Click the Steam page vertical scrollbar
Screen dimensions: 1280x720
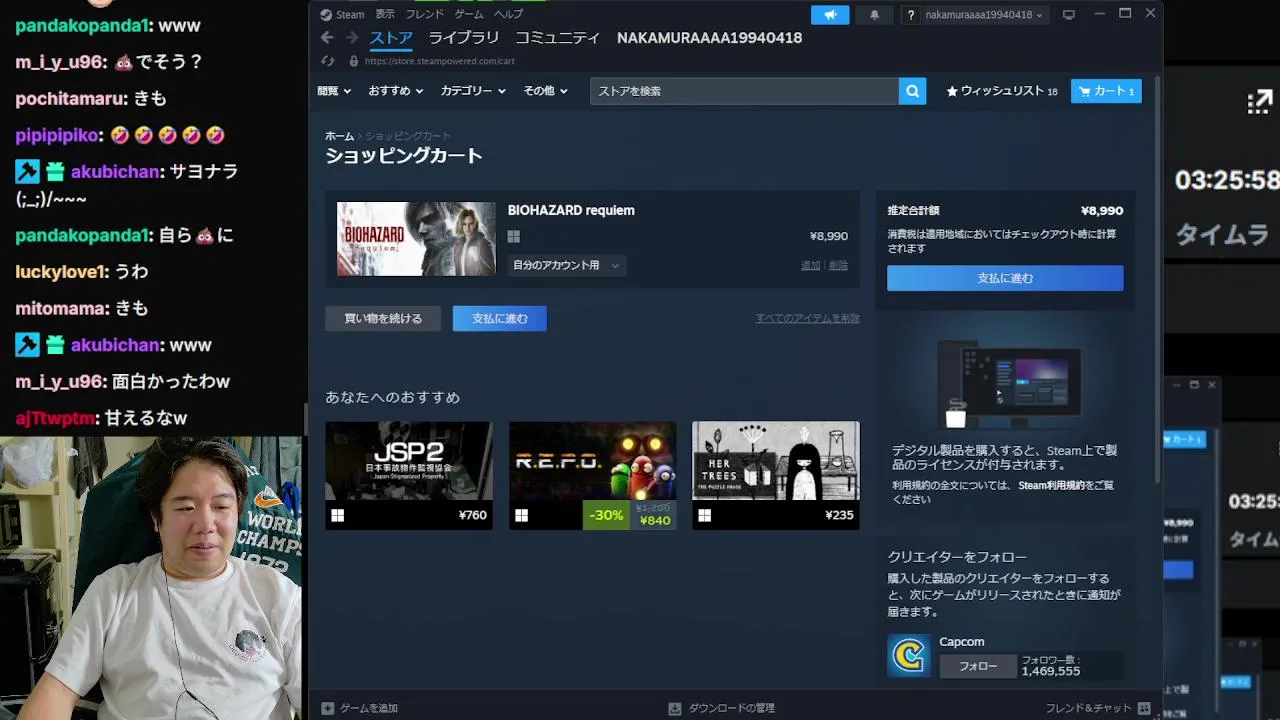[1158, 280]
